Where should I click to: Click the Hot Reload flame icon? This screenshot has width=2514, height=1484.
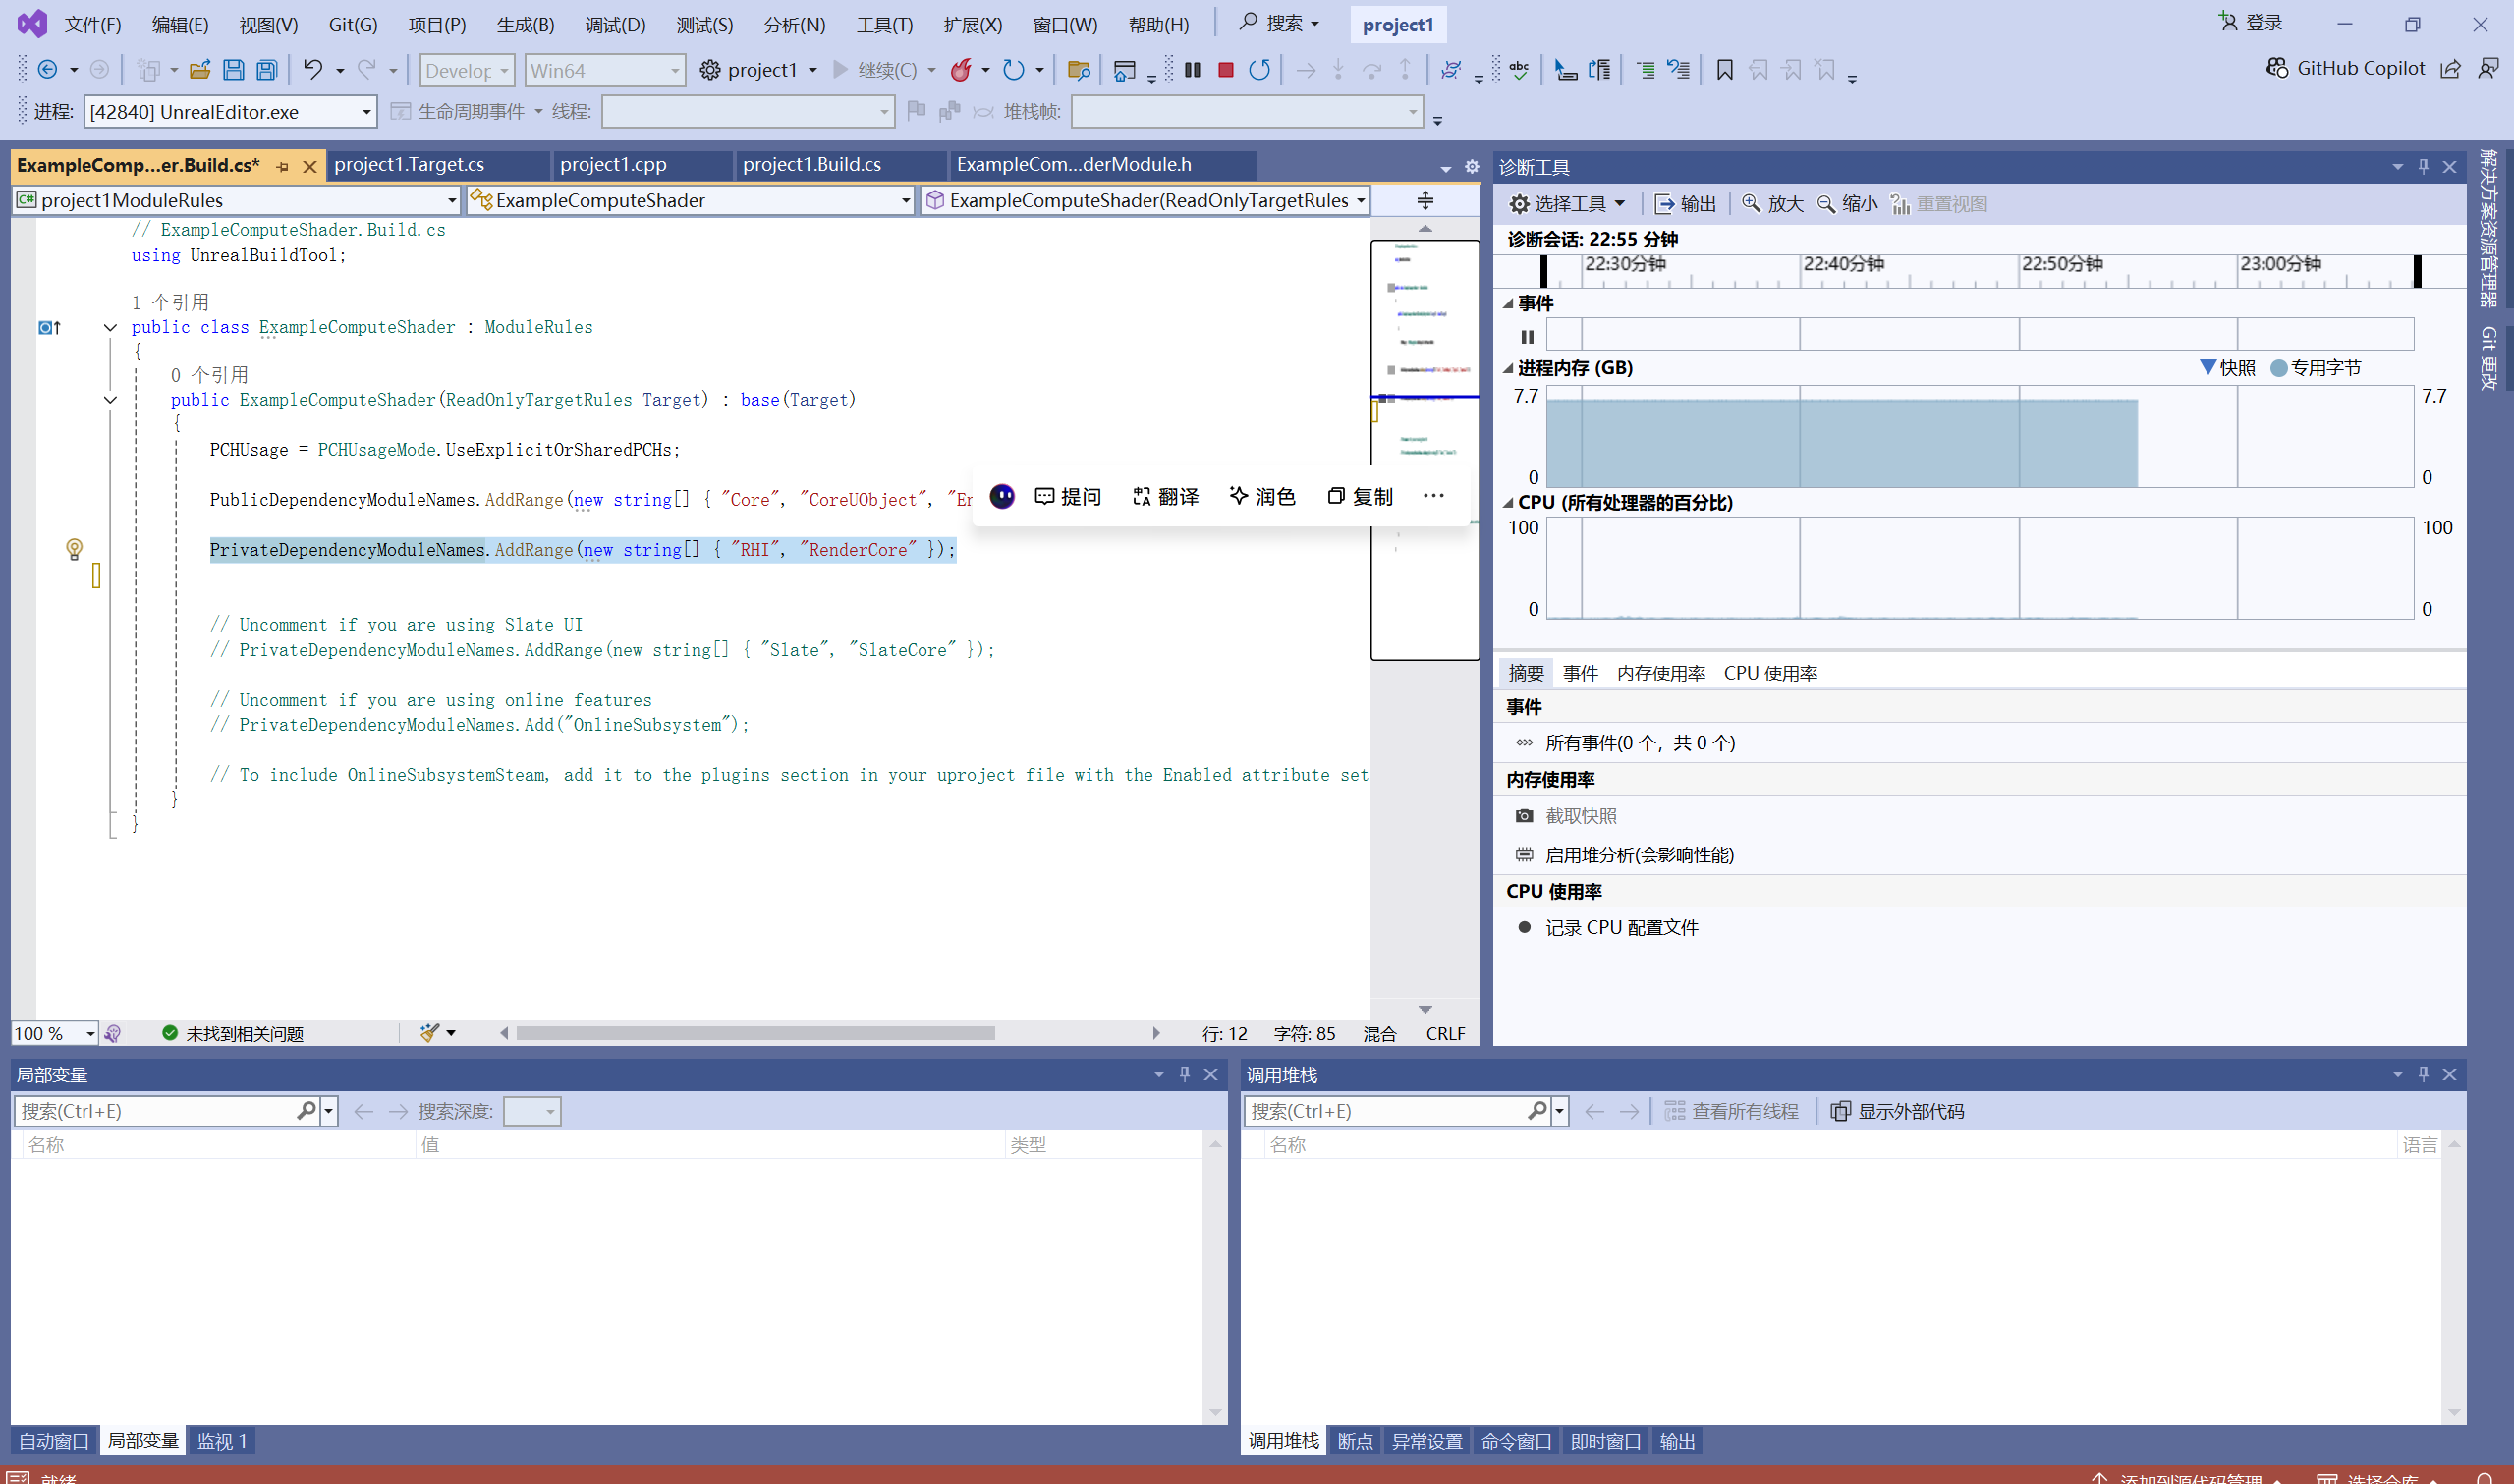tap(961, 70)
